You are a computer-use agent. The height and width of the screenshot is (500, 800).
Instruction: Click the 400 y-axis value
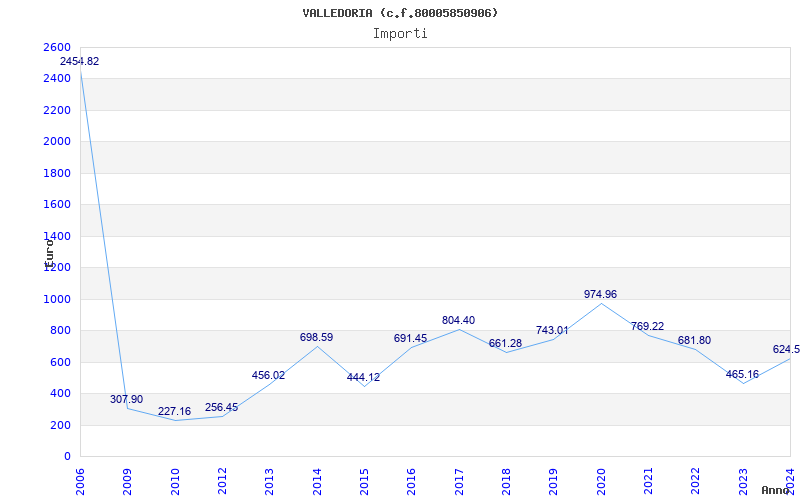[x=60, y=394]
